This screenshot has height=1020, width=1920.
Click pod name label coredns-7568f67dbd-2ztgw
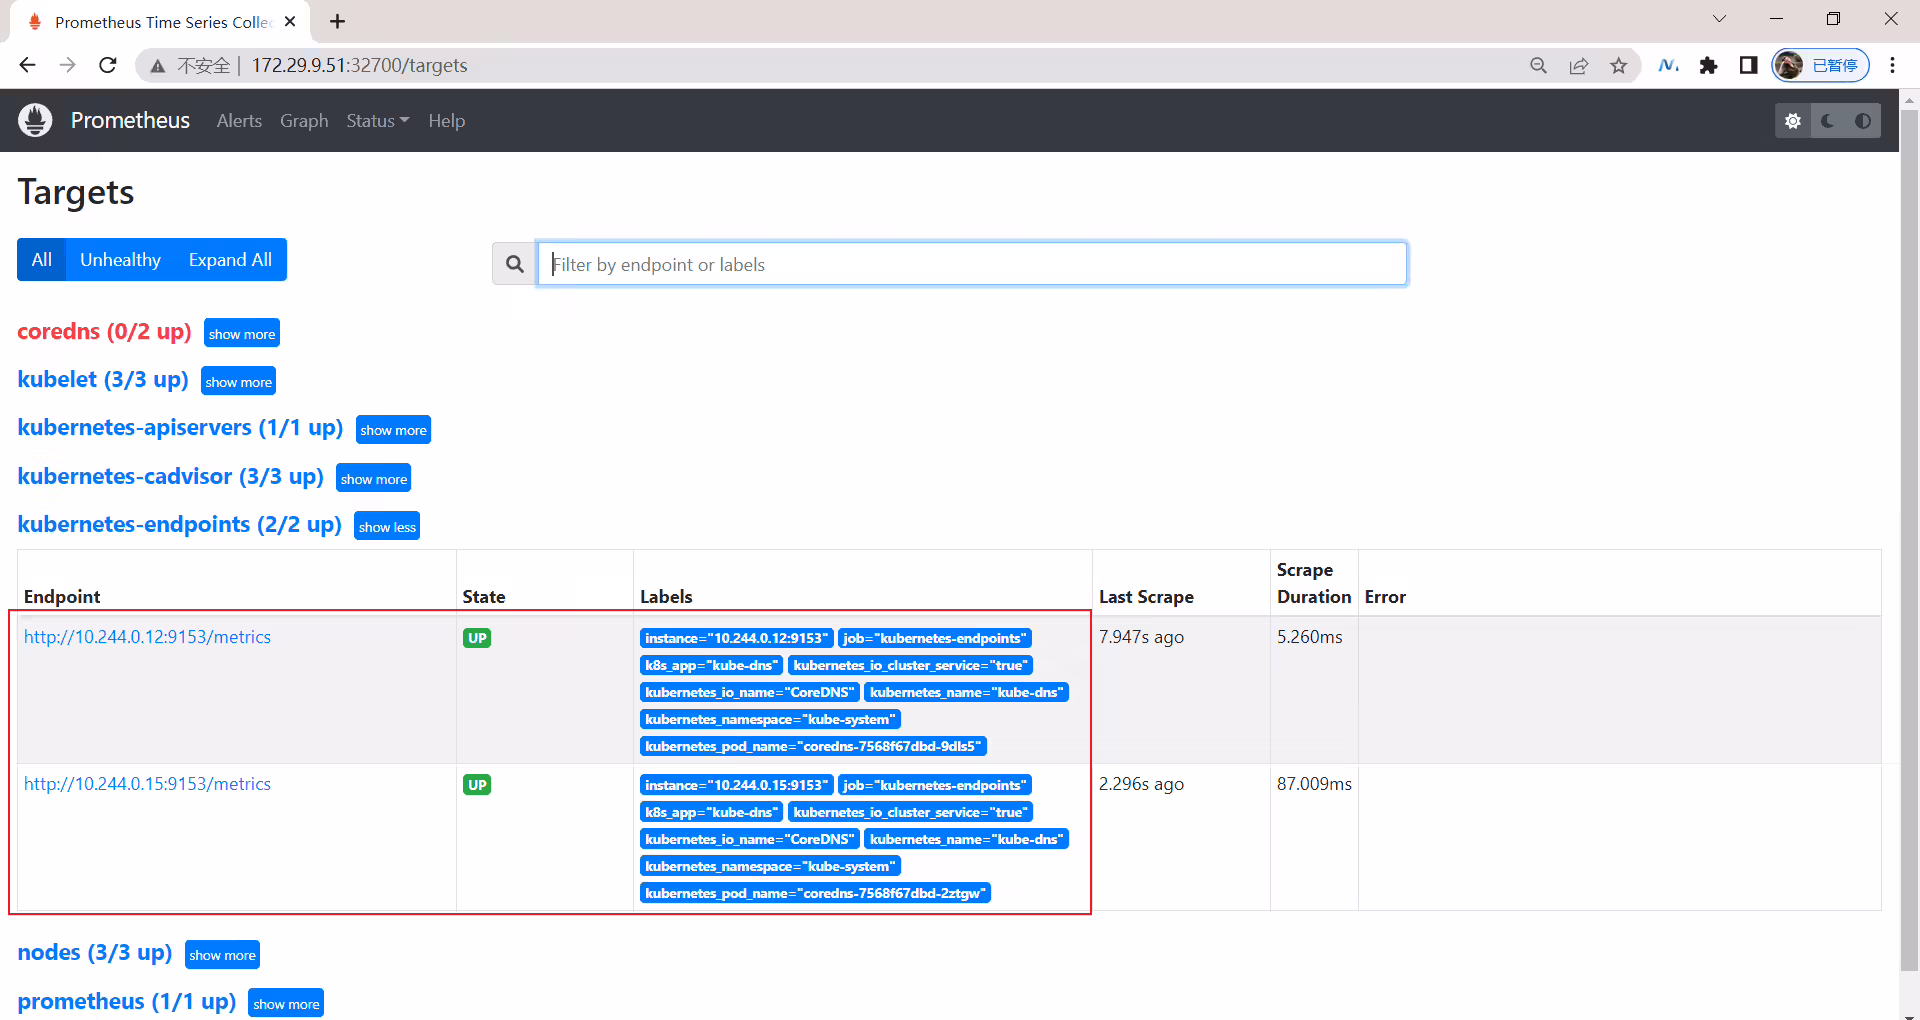pyautogui.click(x=815, y=893)
